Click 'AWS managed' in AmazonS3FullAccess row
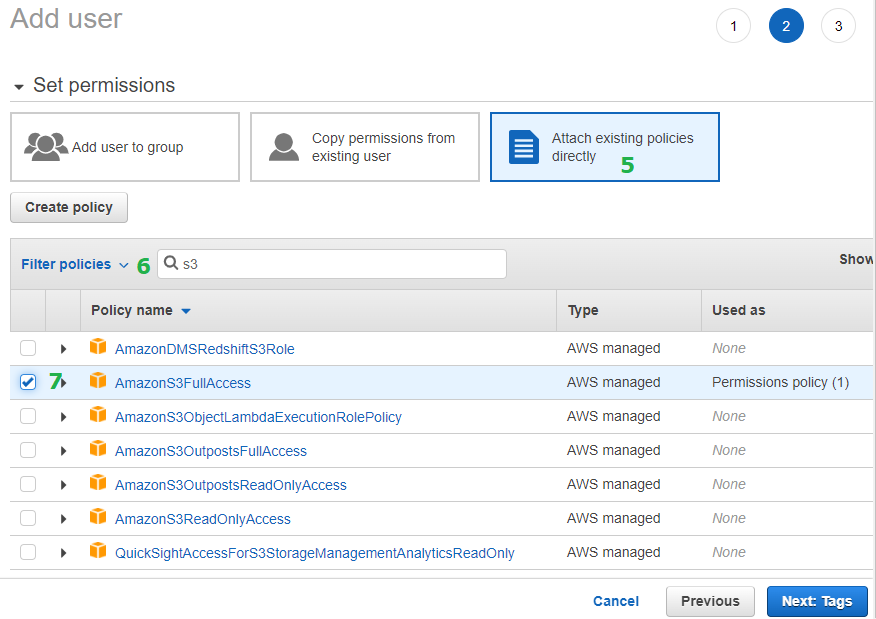The height and width of the screenshot is (619, 876). tap(613, 382)
